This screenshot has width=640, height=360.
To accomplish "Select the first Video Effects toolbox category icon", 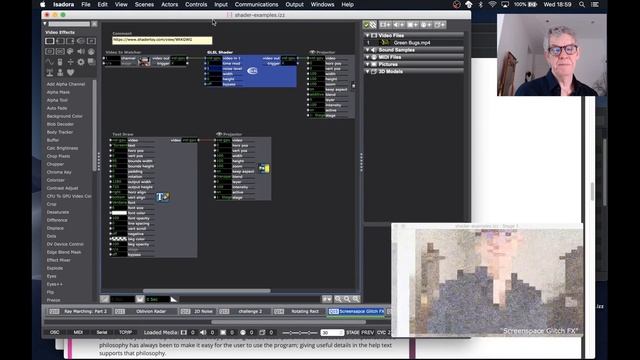I will (49, 41).
